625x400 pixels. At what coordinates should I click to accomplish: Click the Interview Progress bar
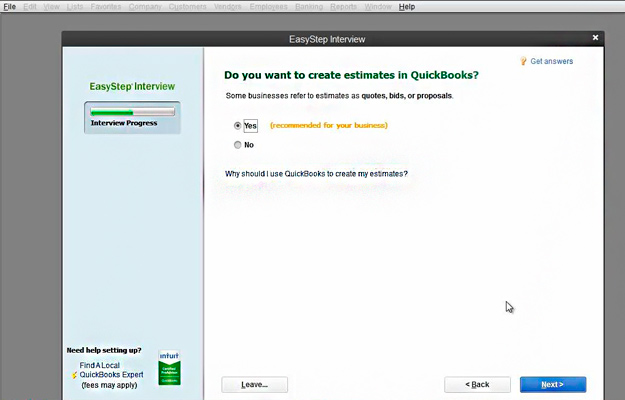(x=132, y=112)
